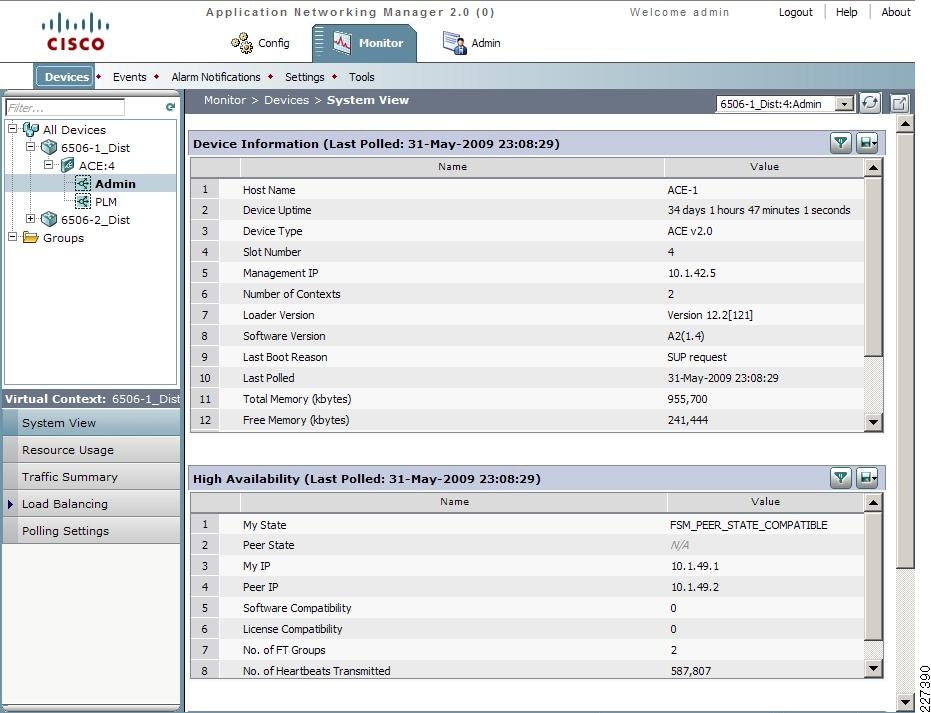Open the About link
This screenshot has height=713, width=931.
pyautogui.click(x=895, y=12)
